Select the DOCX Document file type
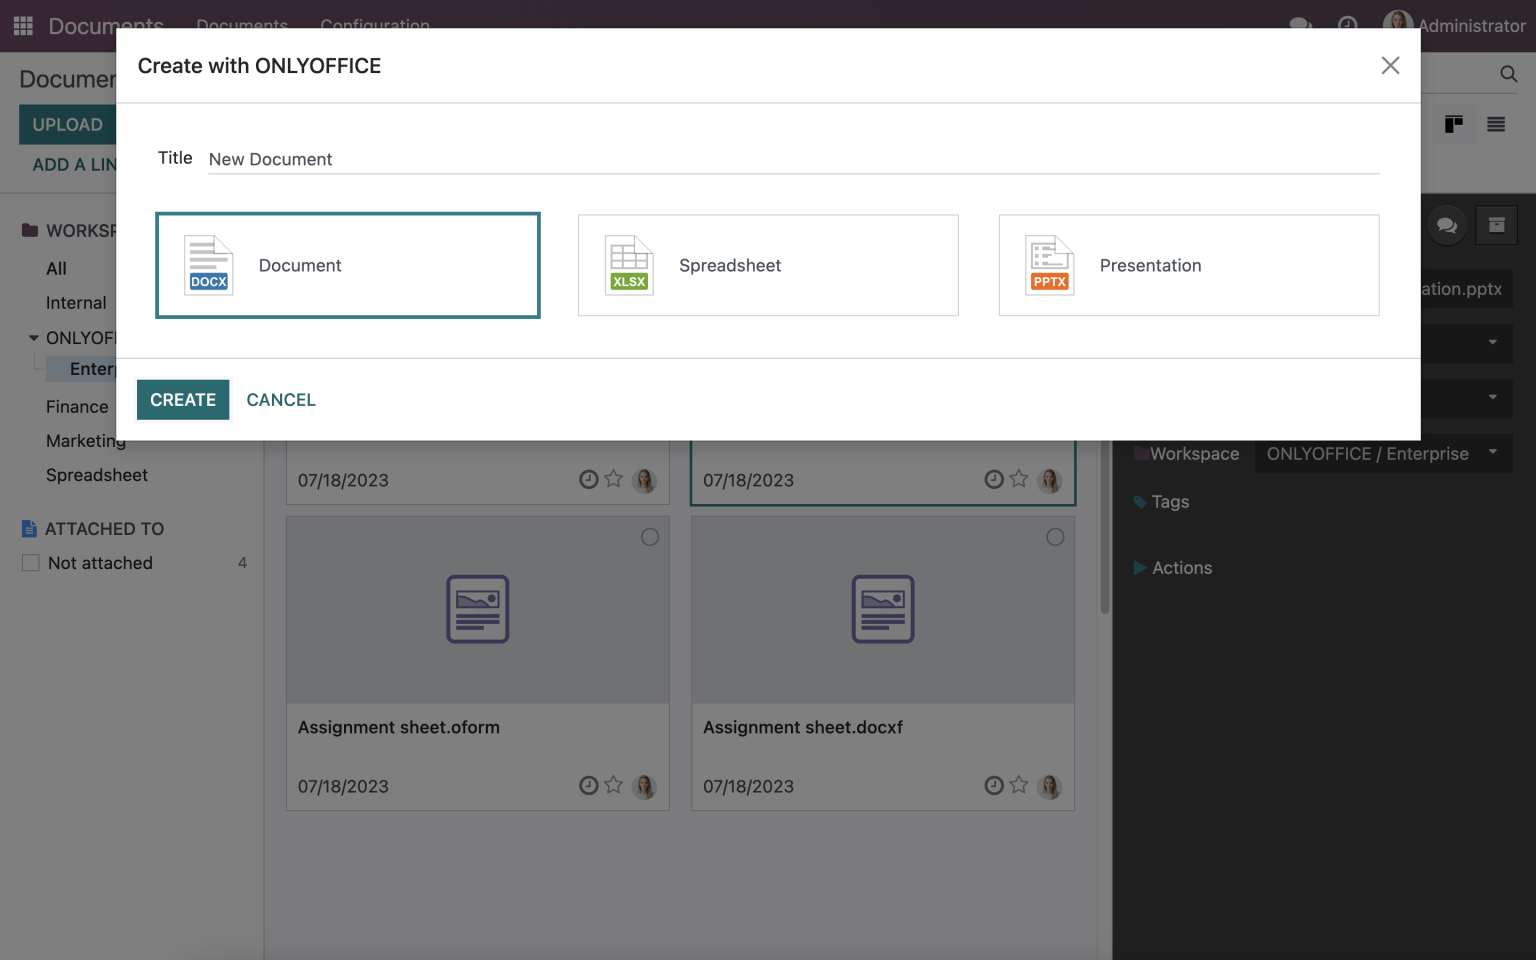This screenshot has width=1536, height=960. [x=347, y=265]
